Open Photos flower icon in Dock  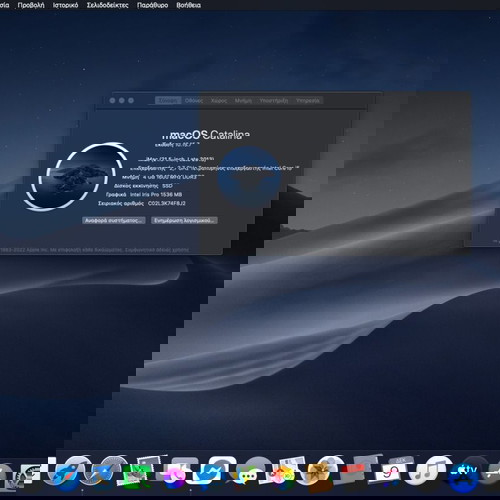282,475
